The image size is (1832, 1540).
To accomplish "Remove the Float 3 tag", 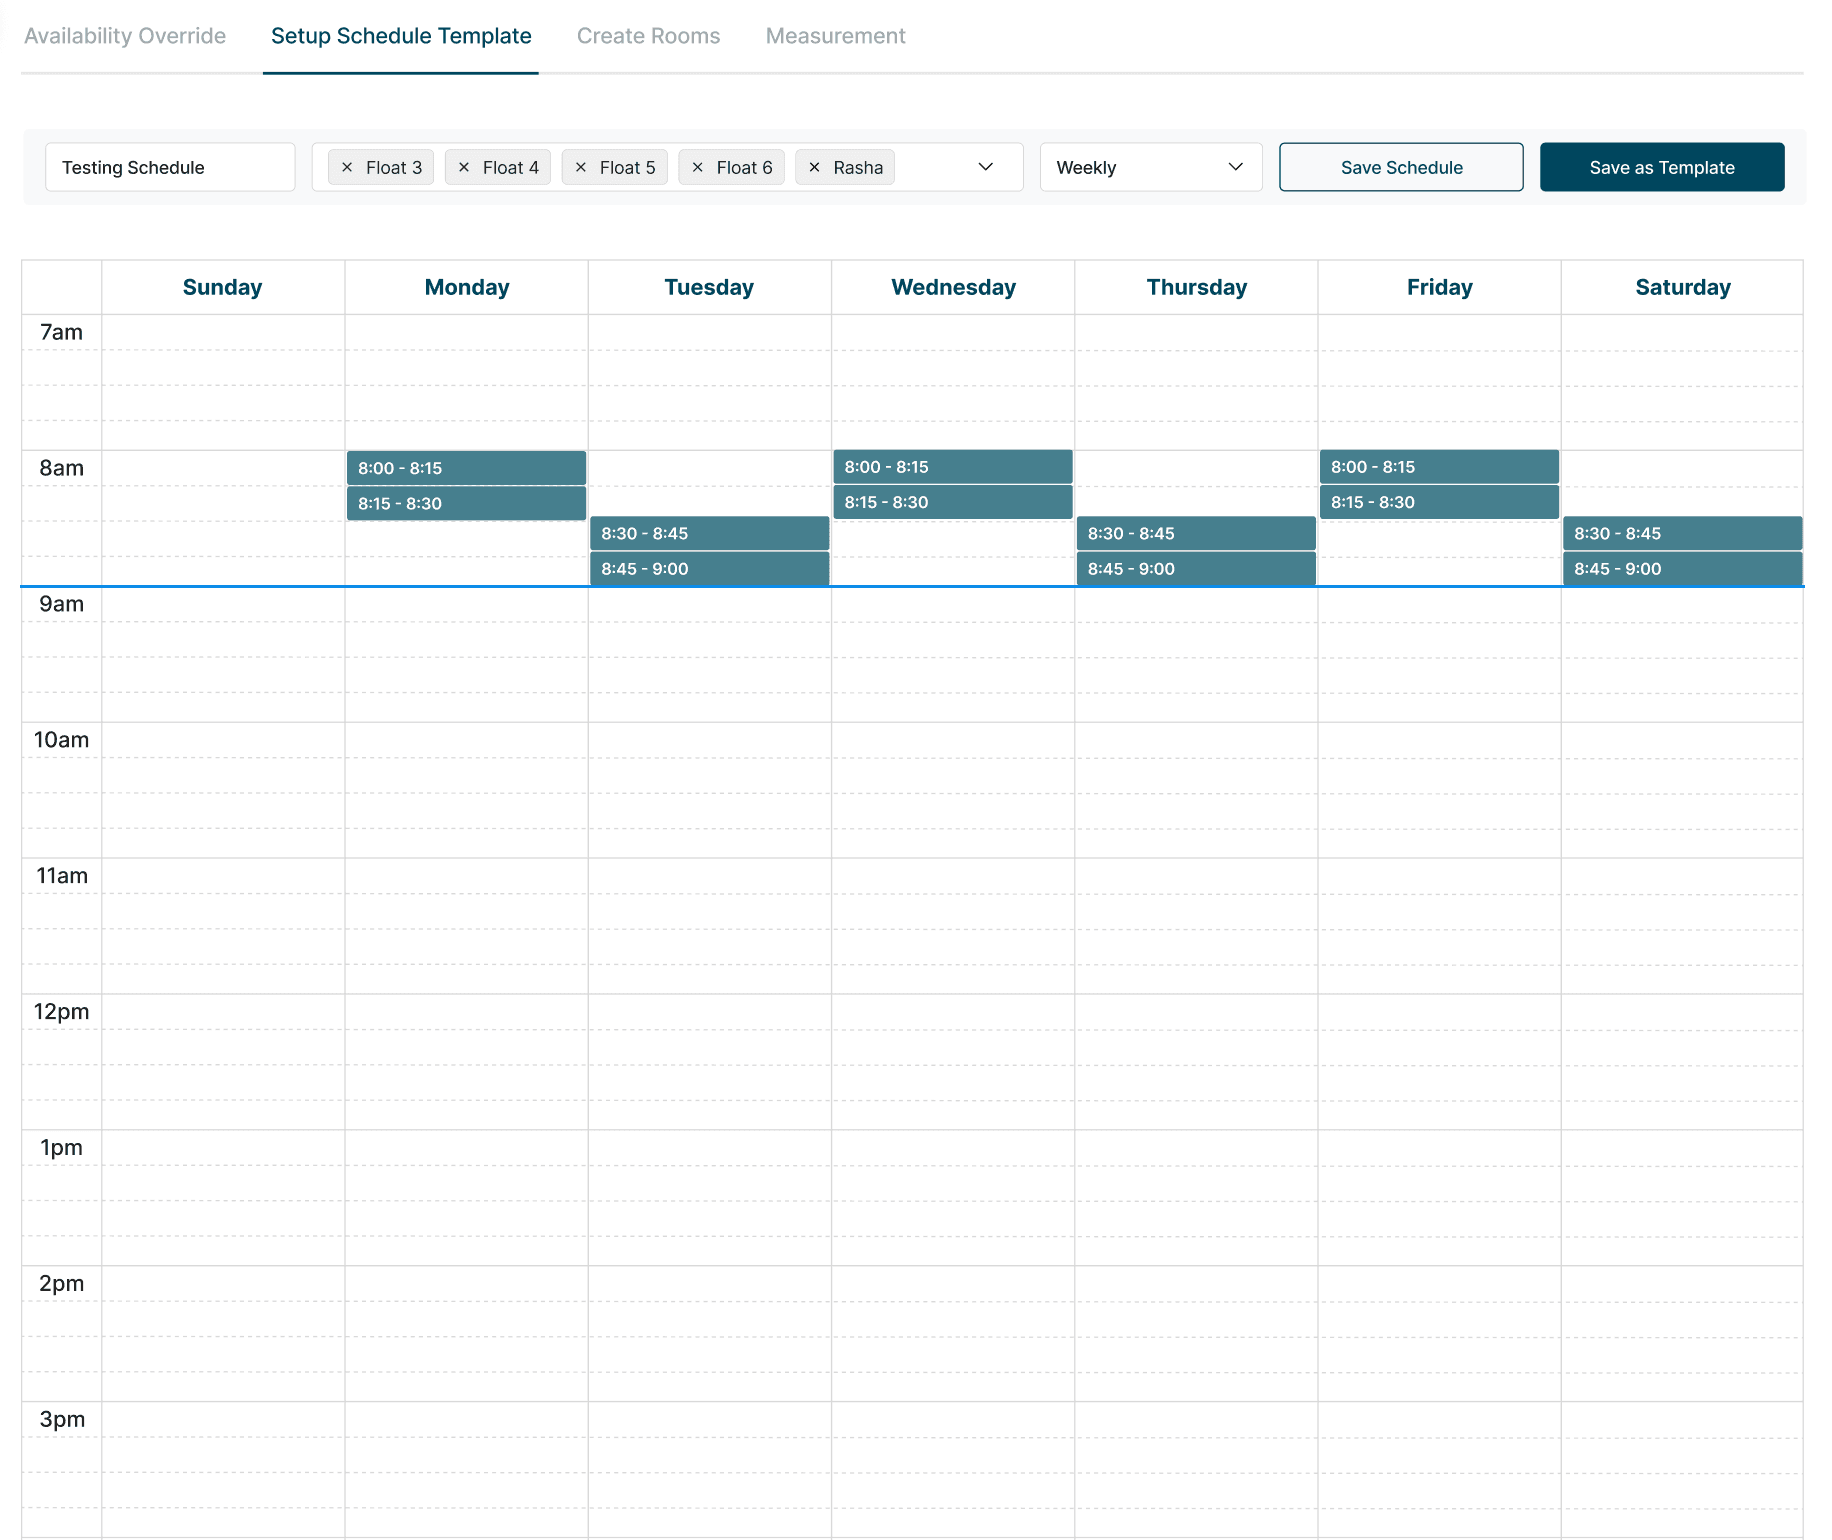I will click(347, 168).
